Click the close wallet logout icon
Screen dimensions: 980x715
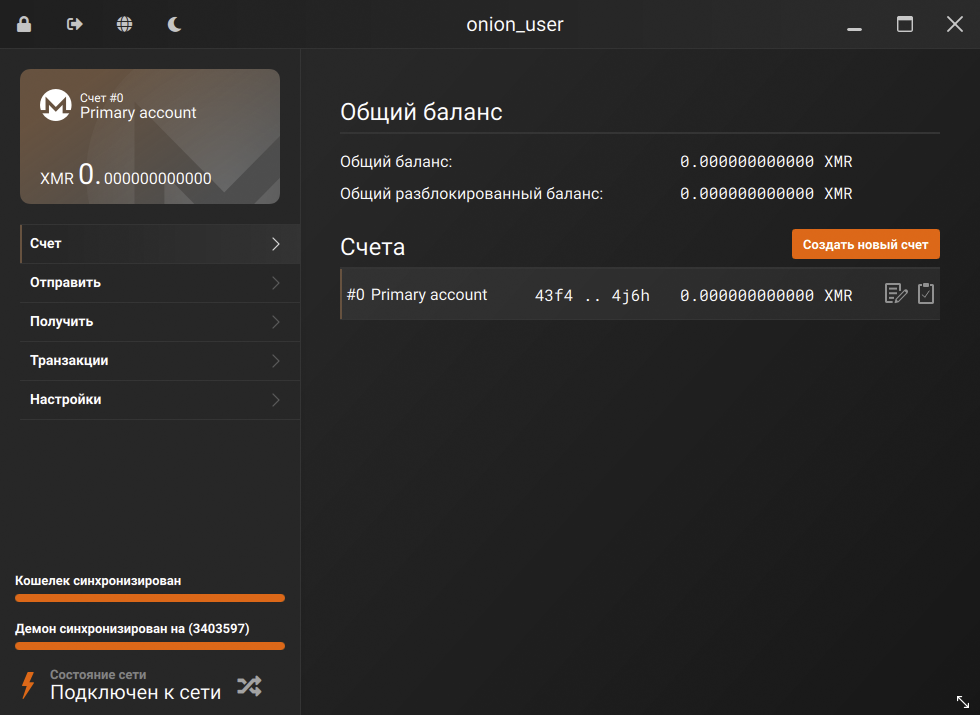click(74, 24)
